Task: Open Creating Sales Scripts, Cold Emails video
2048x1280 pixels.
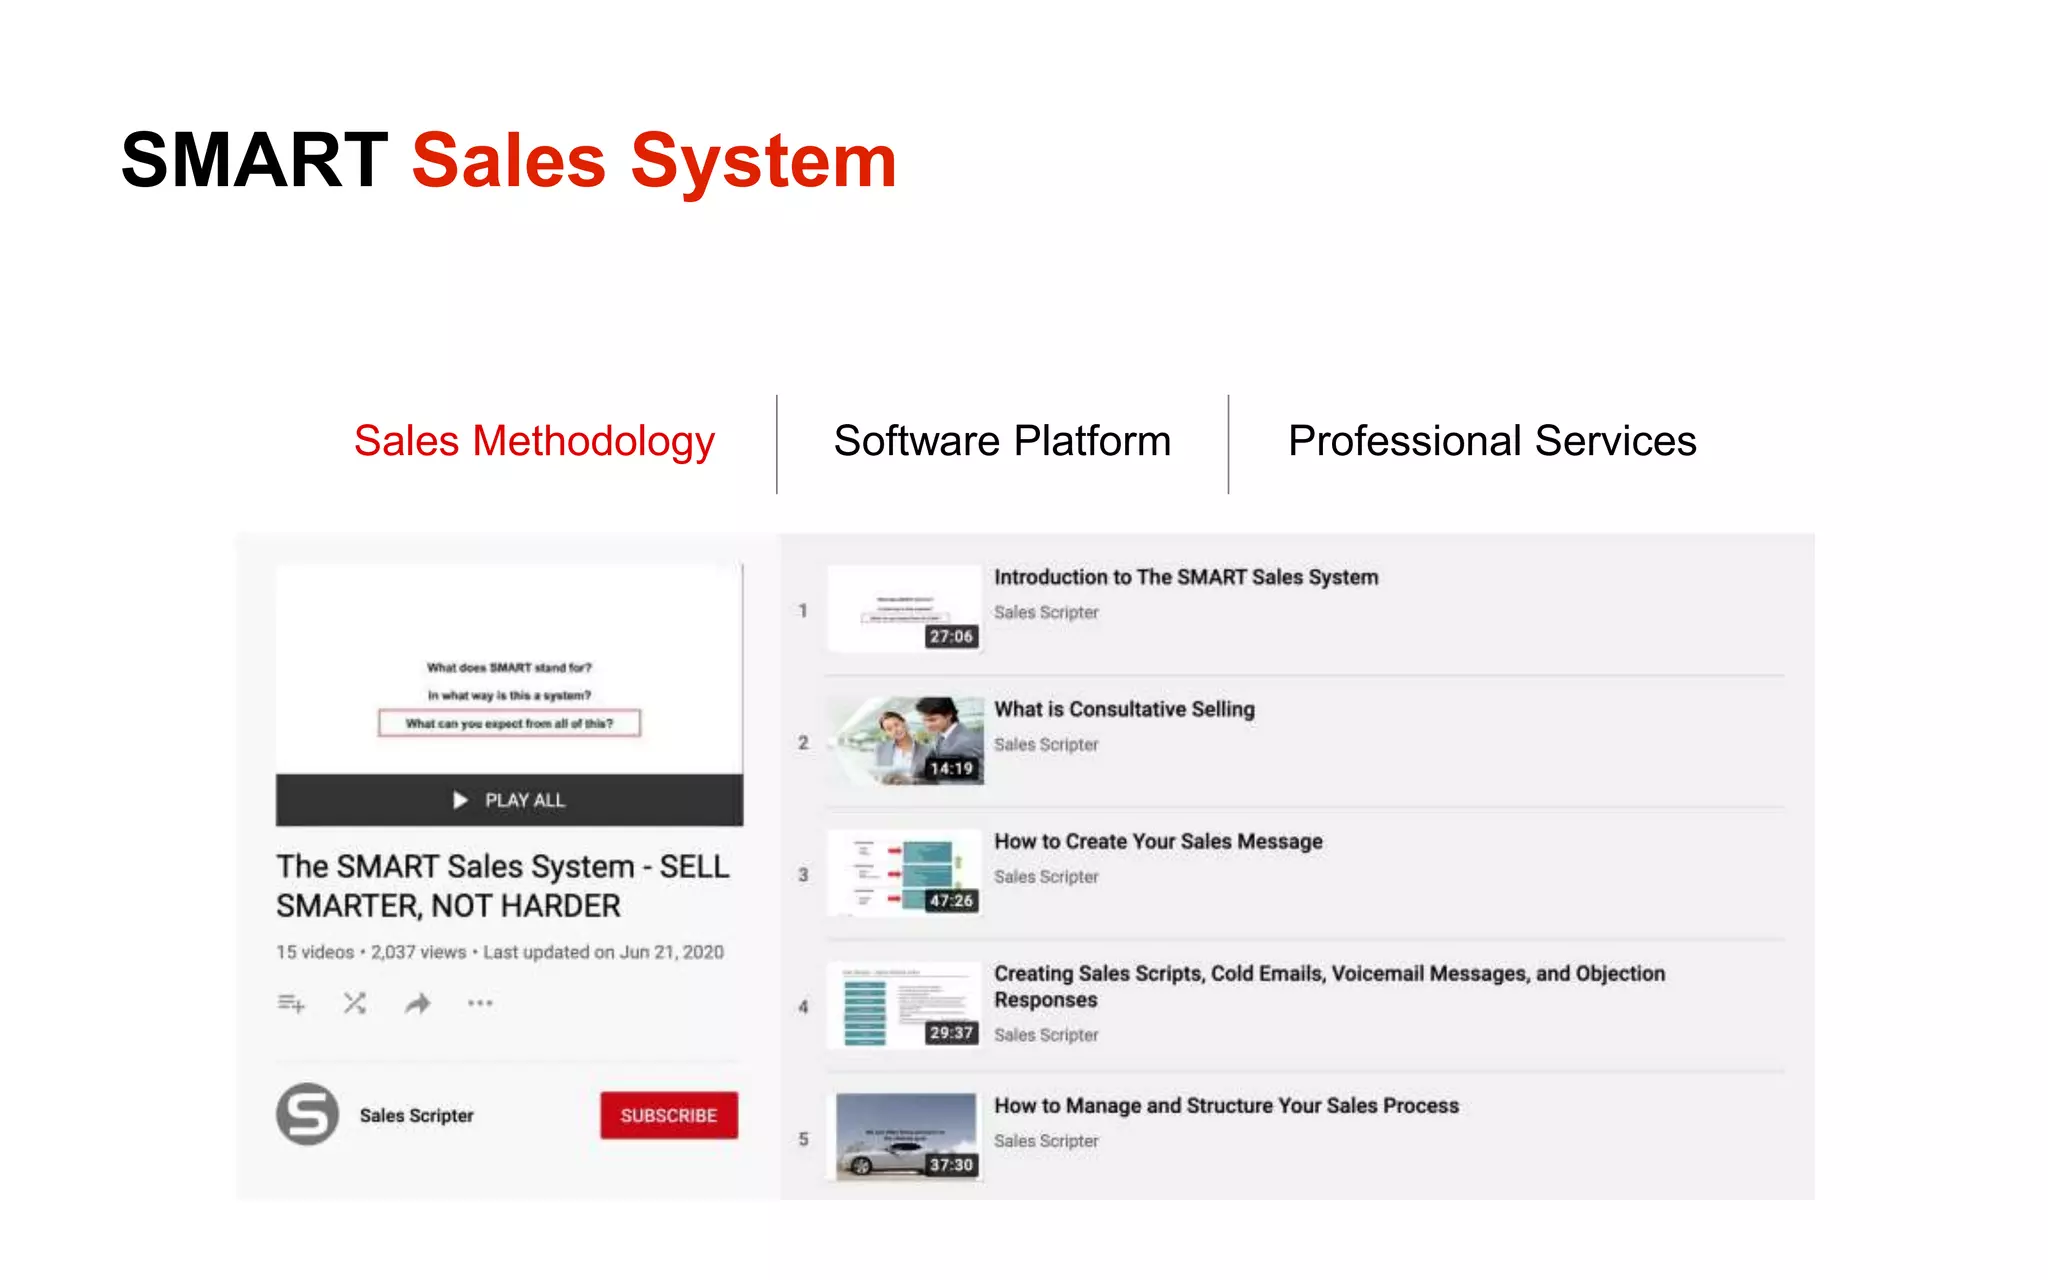Action: [x=1329, y=986]
